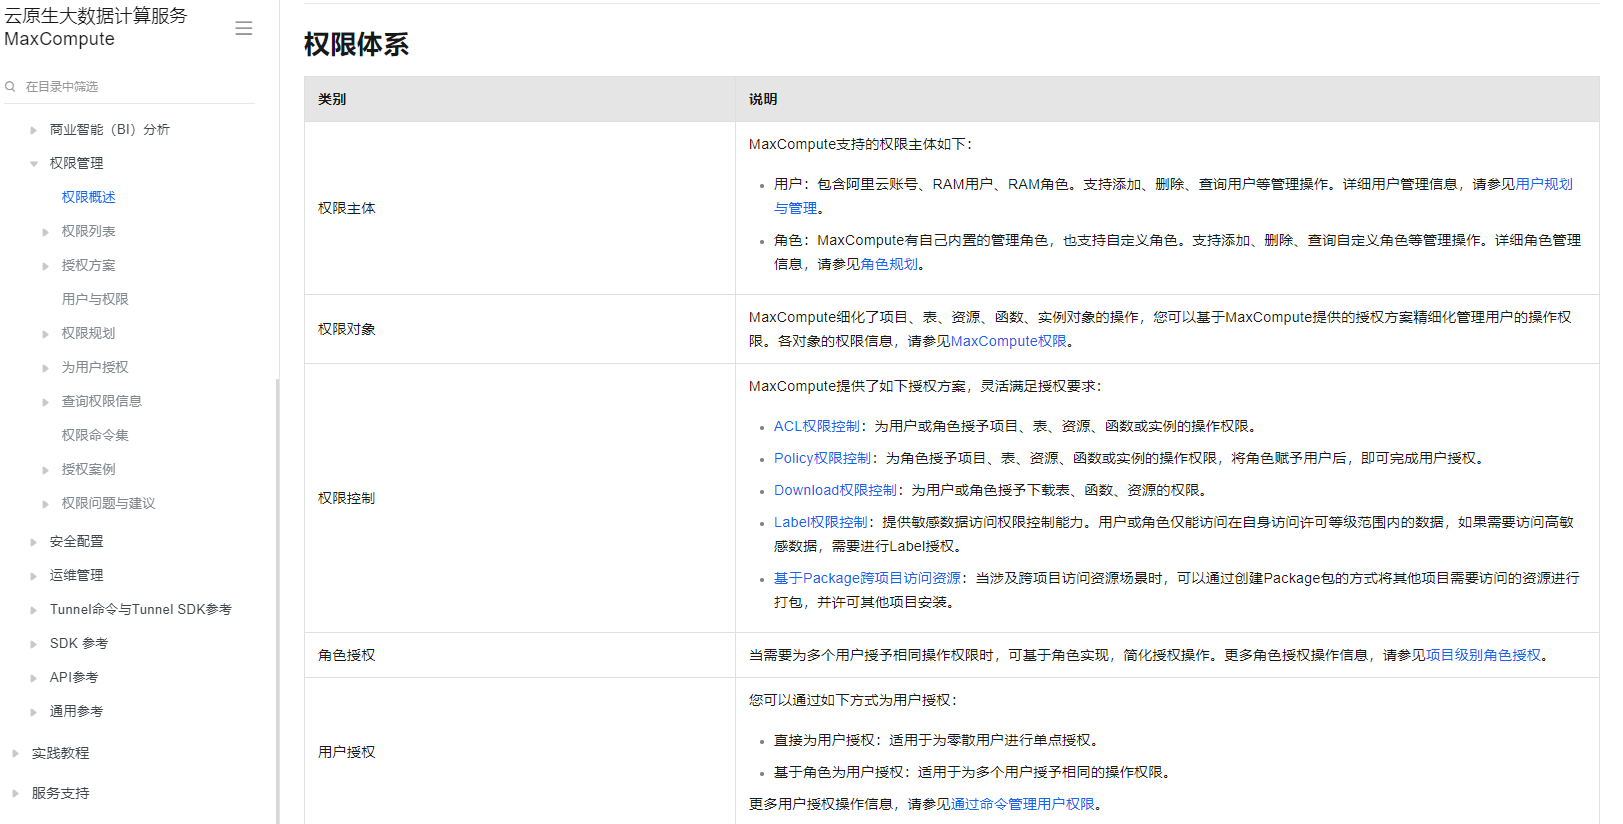
Task: Expand the 通用参考 arrow
Action: click(x=33, y=712)
